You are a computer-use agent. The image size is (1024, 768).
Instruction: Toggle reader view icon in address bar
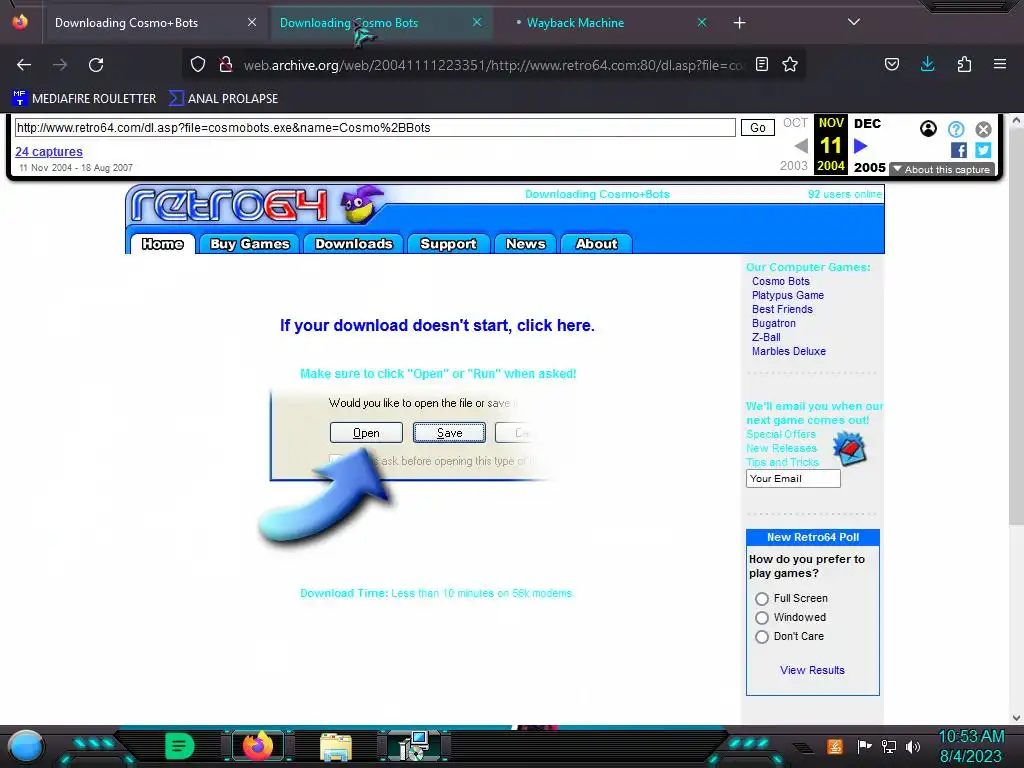click(x=761, y=64)
